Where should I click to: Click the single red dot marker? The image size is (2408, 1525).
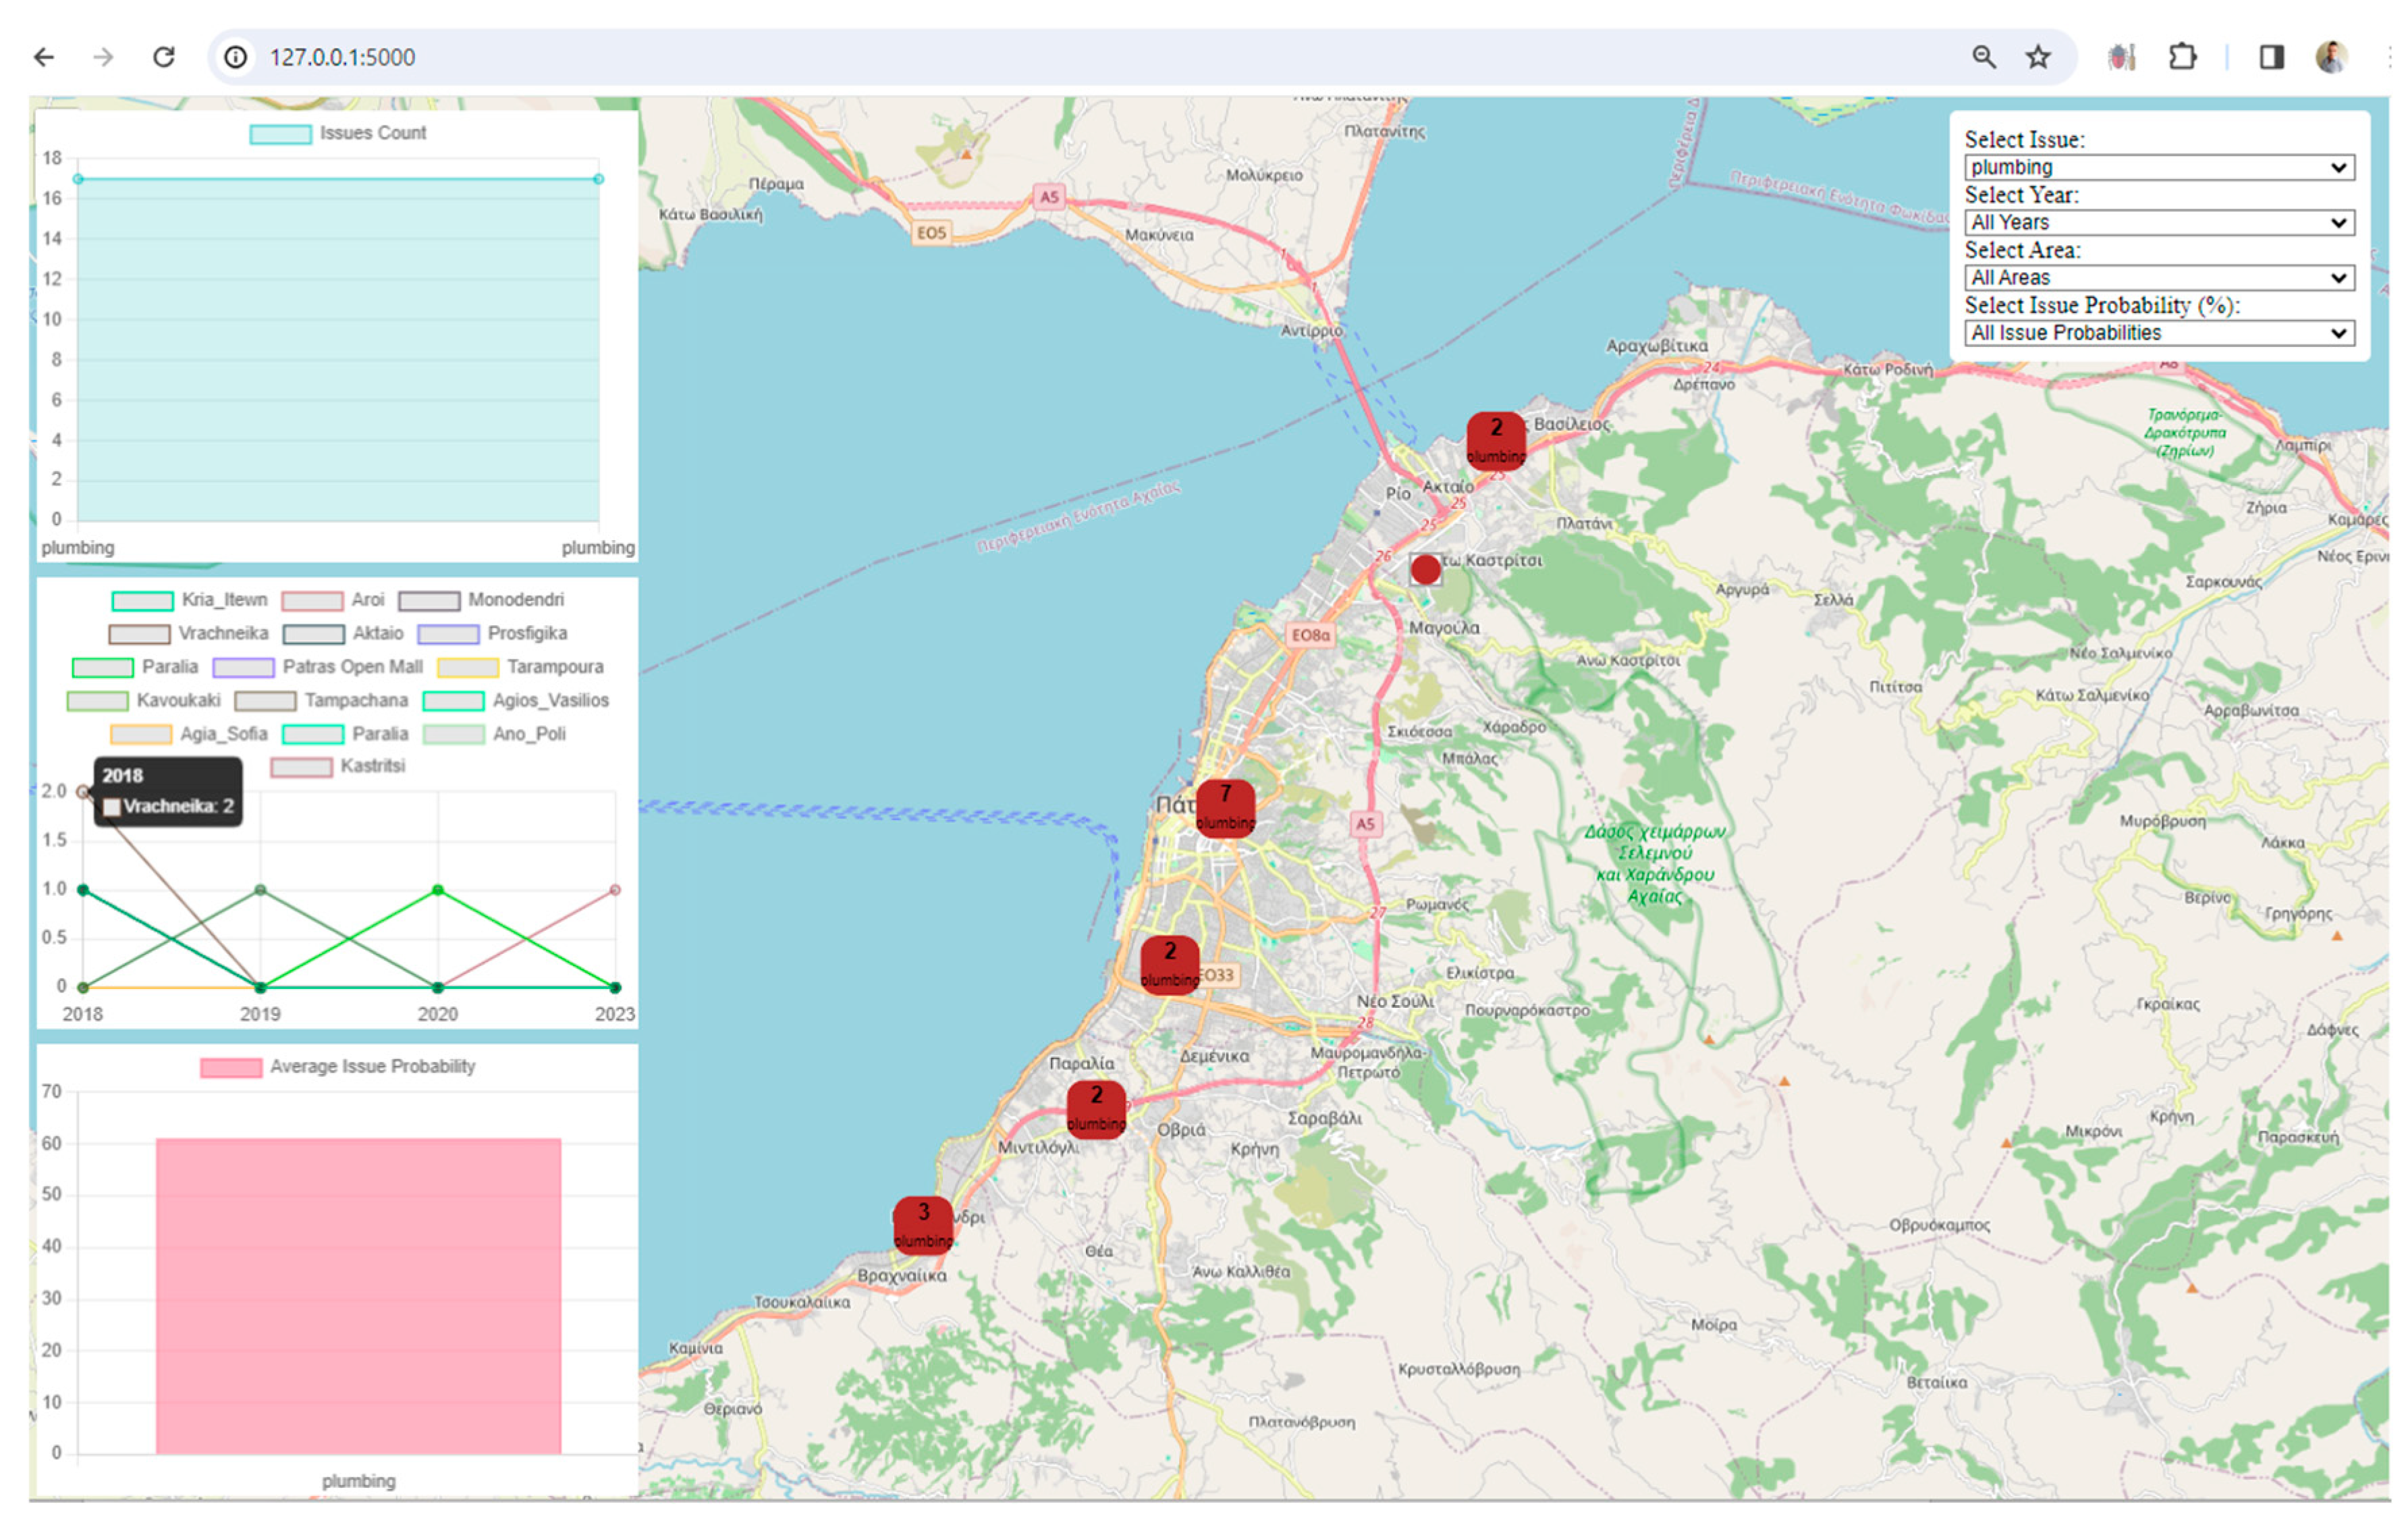pos(1425,570)
